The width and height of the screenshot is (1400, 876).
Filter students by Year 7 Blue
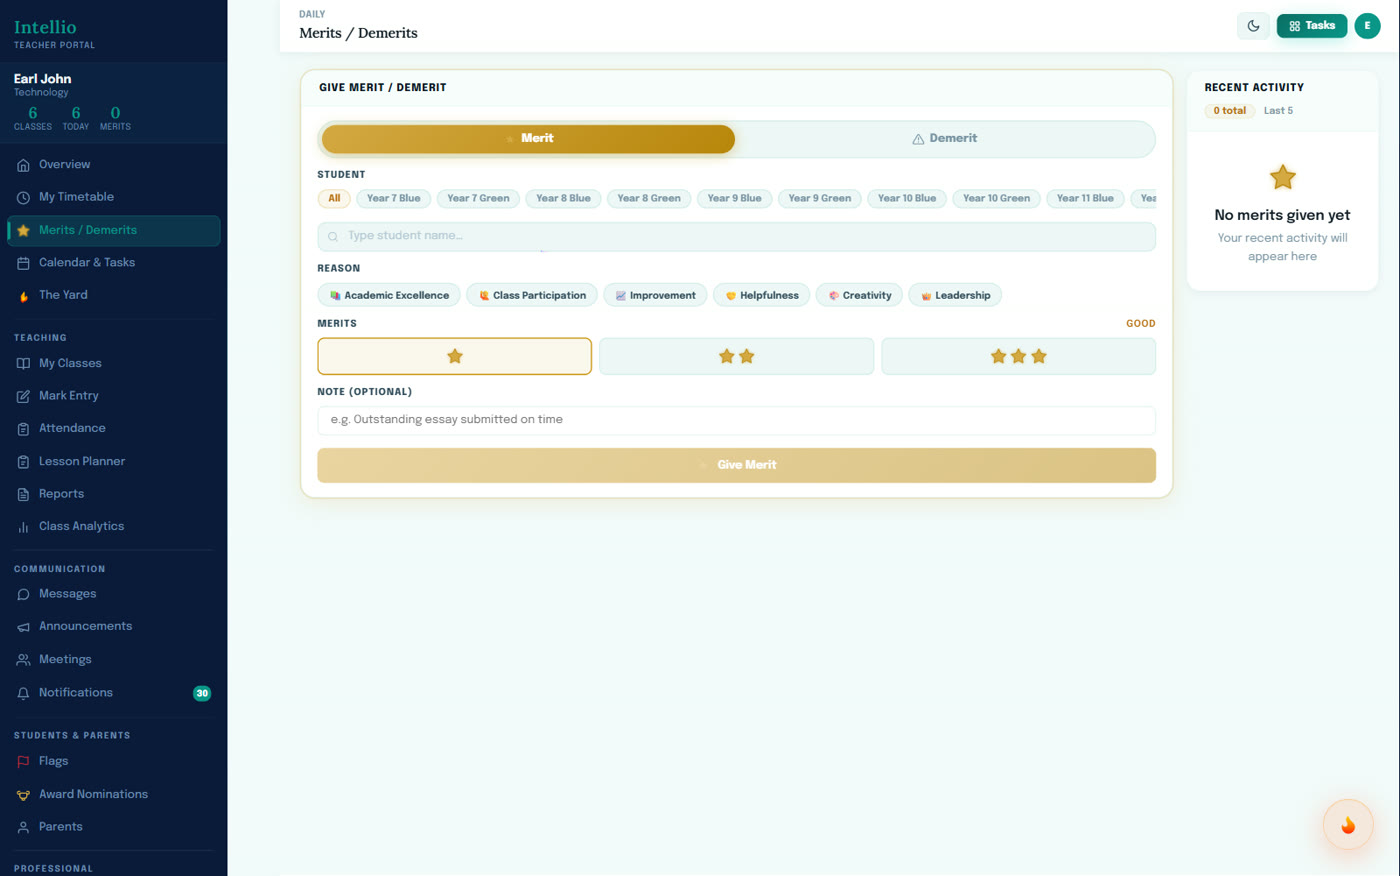coord(394,198)
